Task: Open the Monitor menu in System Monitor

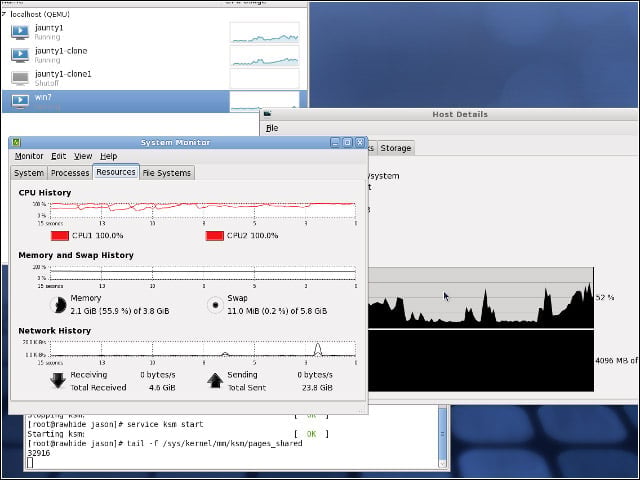Action: (29, 156)
